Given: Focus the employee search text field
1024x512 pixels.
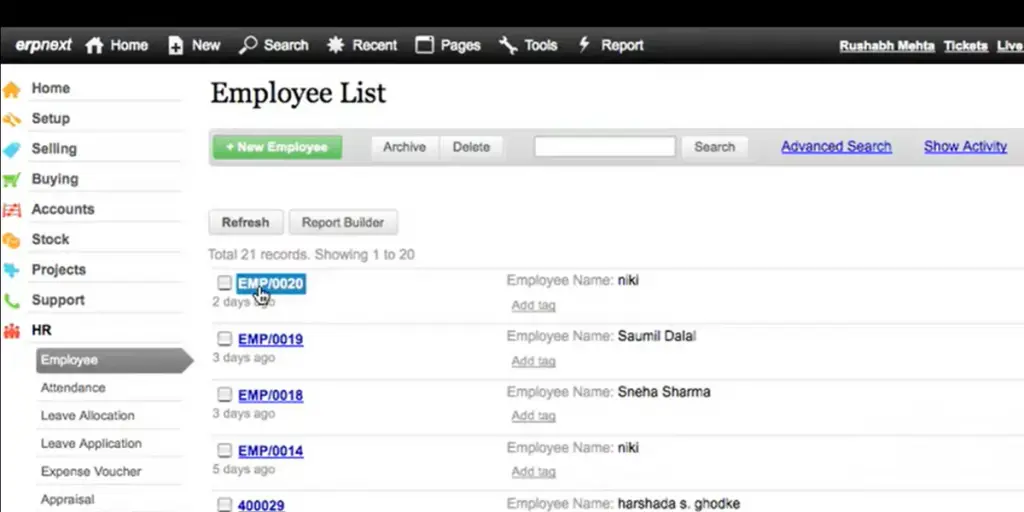Looking at the screenshot, I should [x=604, y=147].
